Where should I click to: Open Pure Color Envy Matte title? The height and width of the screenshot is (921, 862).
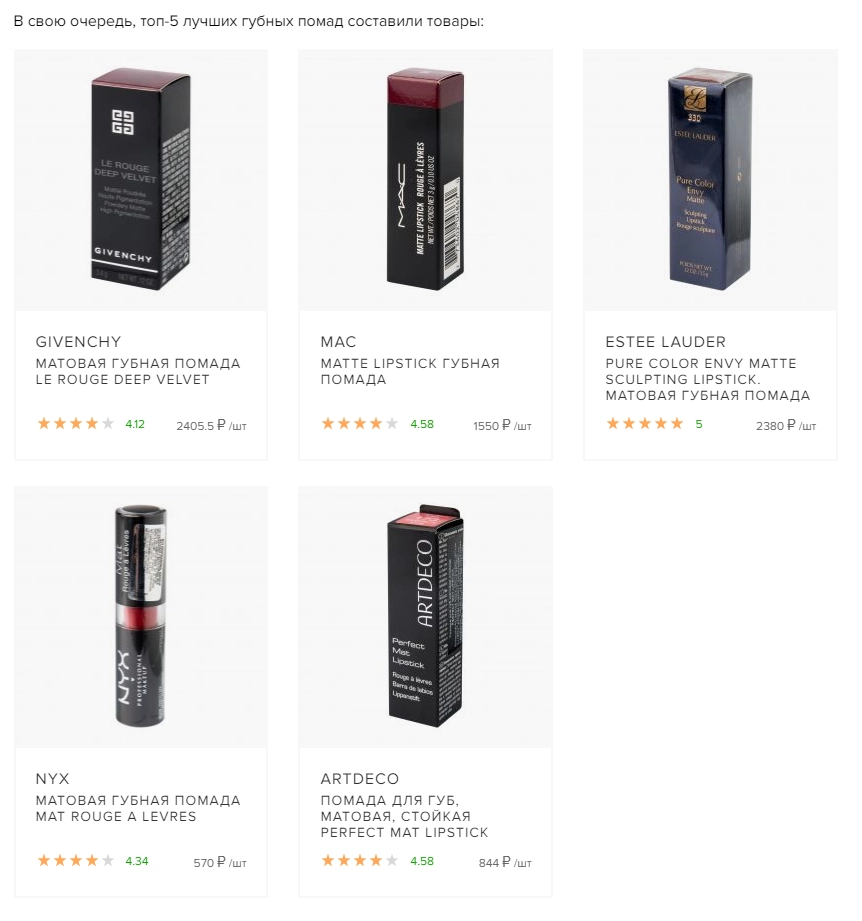(708, 380)
